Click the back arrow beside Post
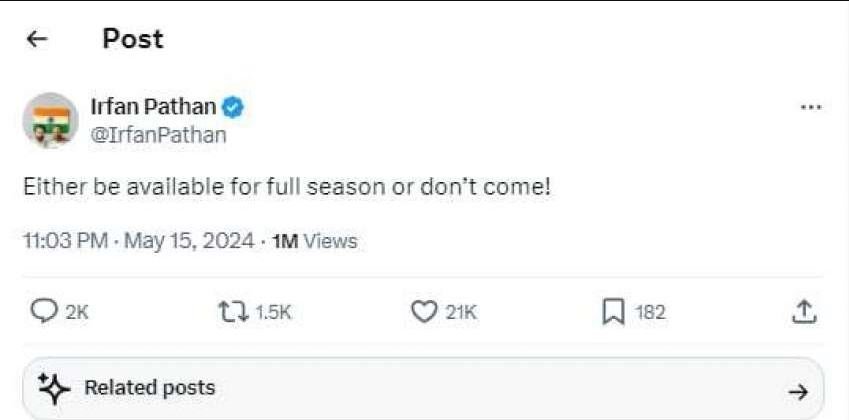The image size is (849, 420). point(37,39)
